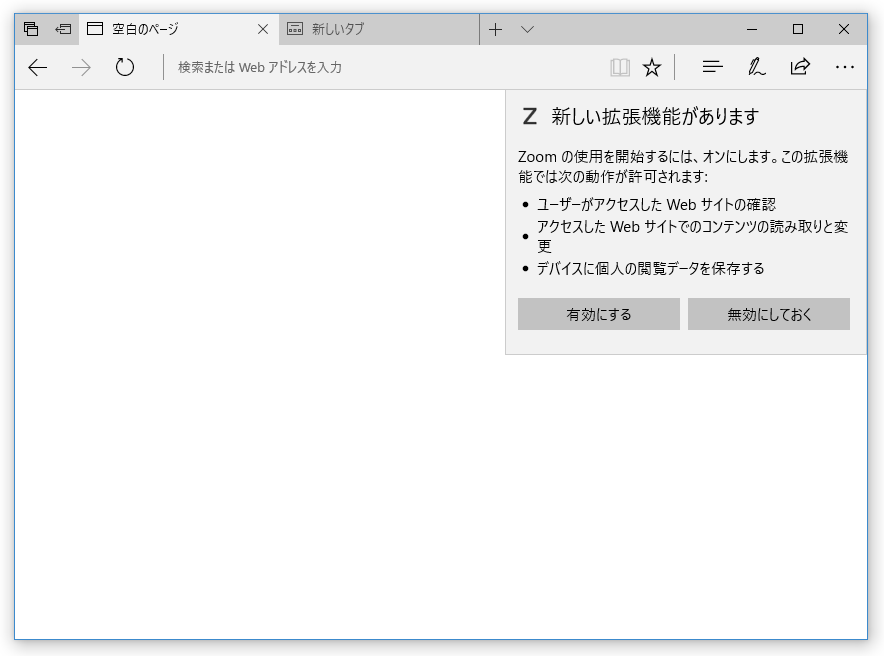Screen dimensions: 884x656
Task: Click the 新しい拡張機能があります heading
Action: click(x=655, y=117)
